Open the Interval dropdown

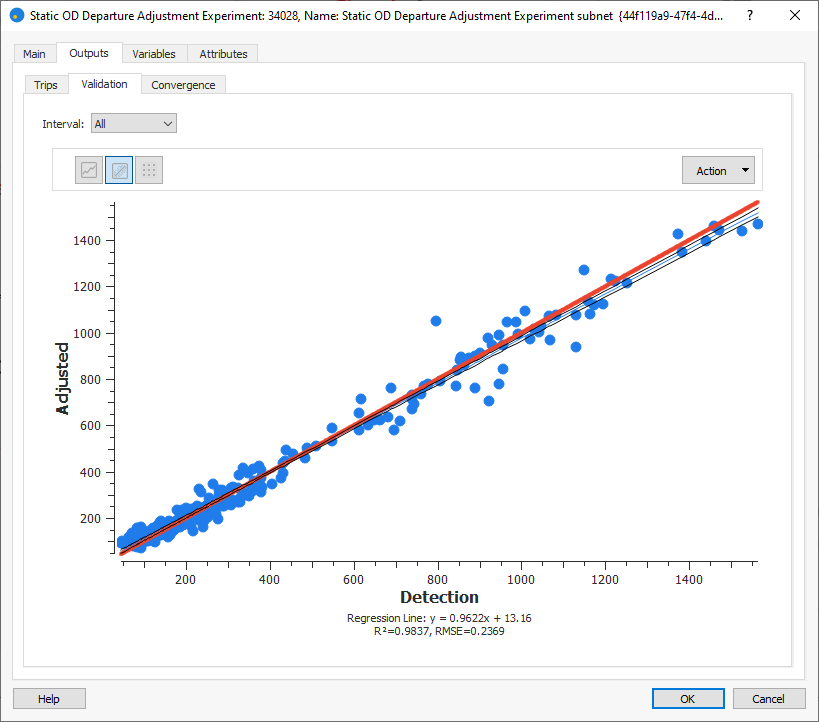coord(133,124)
